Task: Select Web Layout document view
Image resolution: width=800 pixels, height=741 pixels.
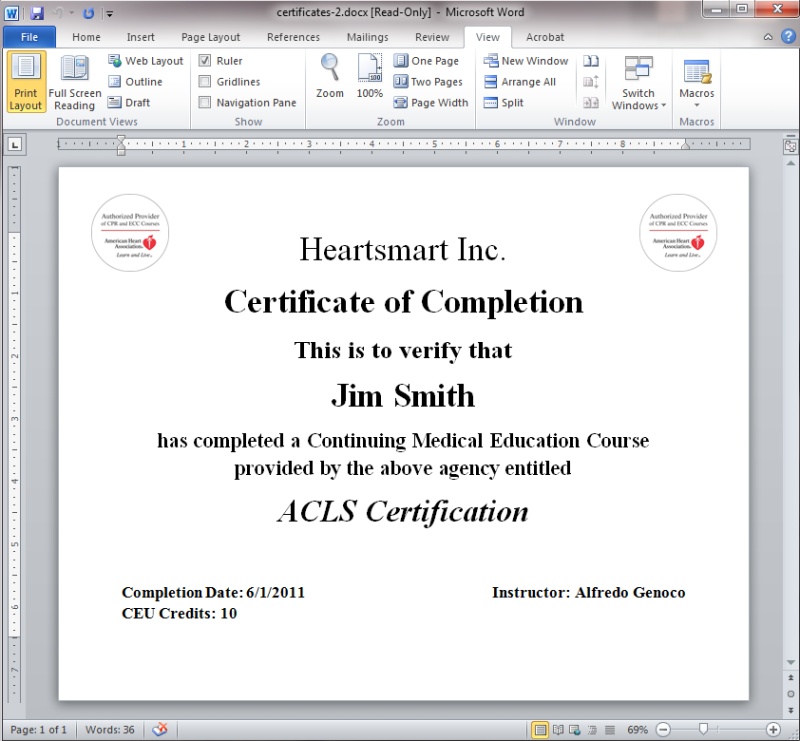Action: pos(145,61)
